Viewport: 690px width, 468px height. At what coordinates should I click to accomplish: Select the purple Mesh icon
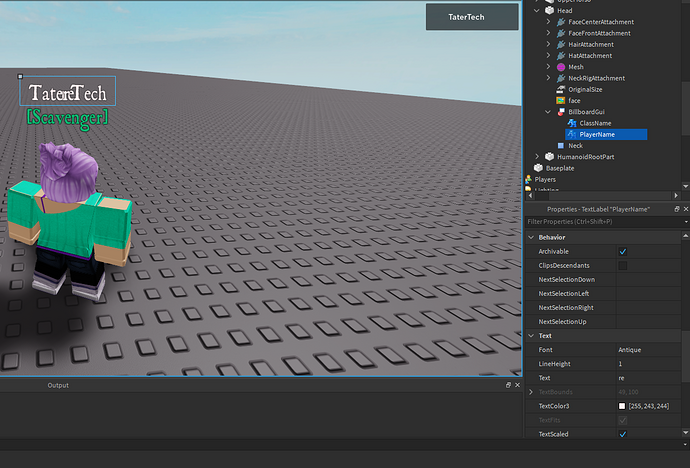(561, 67)
